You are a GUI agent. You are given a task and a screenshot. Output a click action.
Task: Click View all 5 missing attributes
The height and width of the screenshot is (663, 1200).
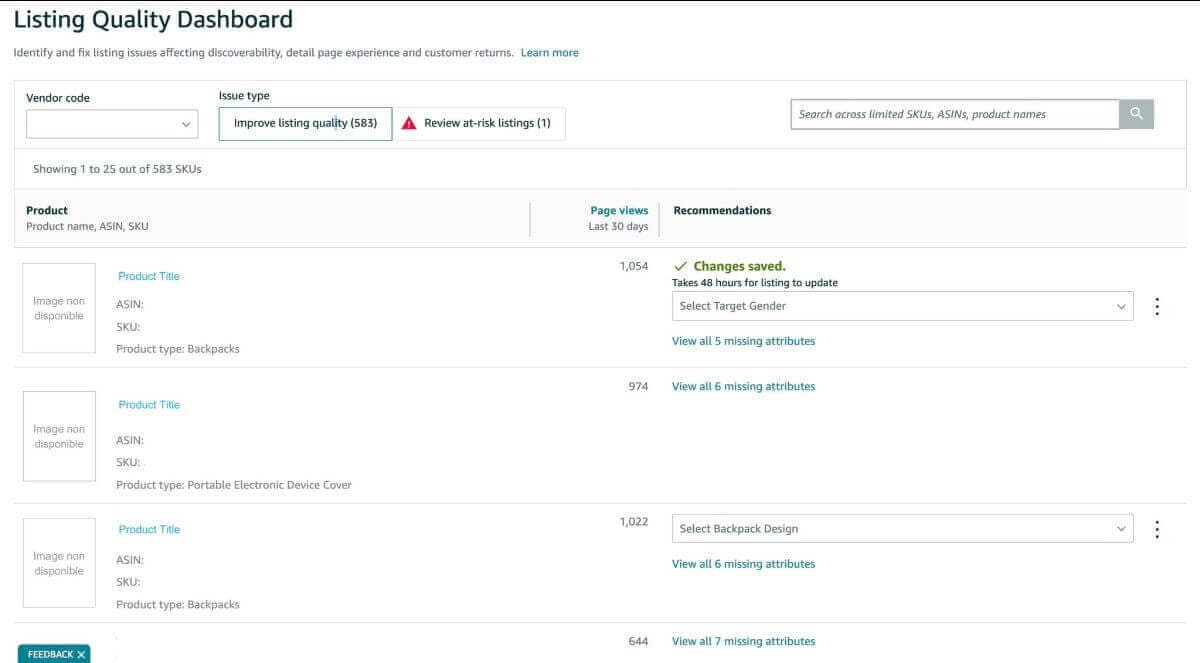[743, 341]
